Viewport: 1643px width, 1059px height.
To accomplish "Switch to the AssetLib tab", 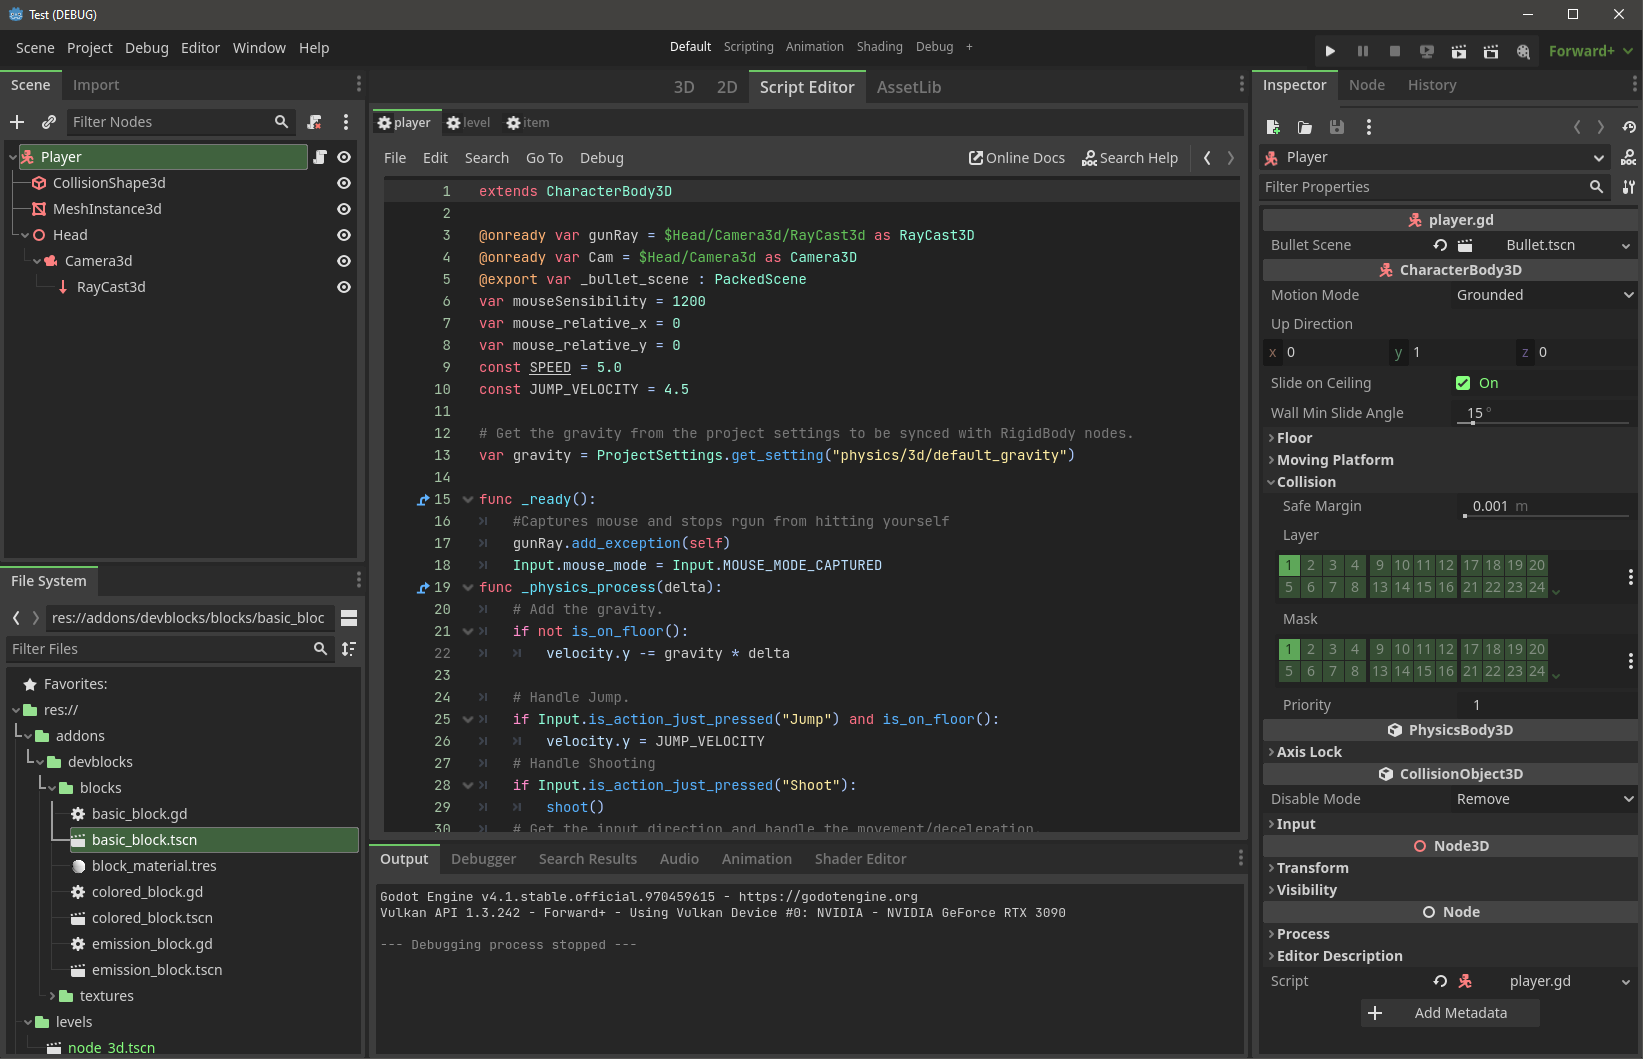I will click(x=907, y=87).
